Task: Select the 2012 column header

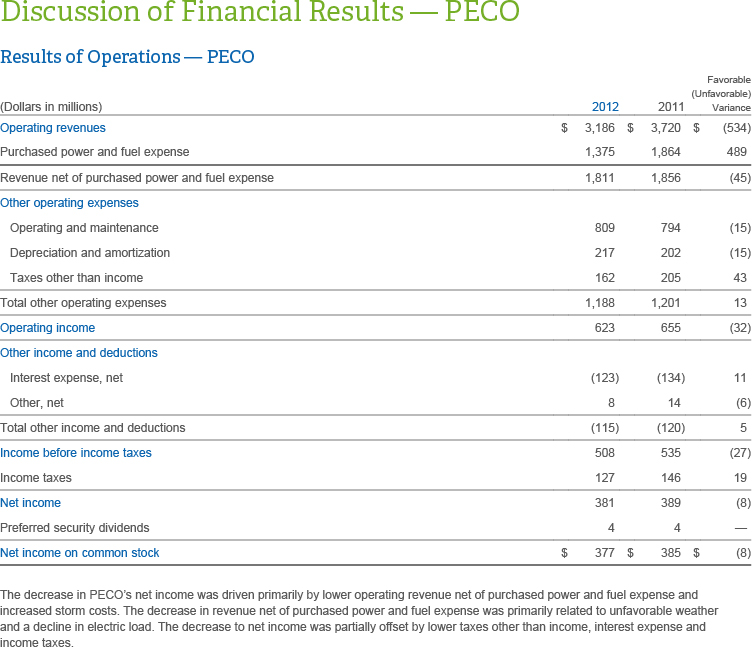Action: point(605,107)
